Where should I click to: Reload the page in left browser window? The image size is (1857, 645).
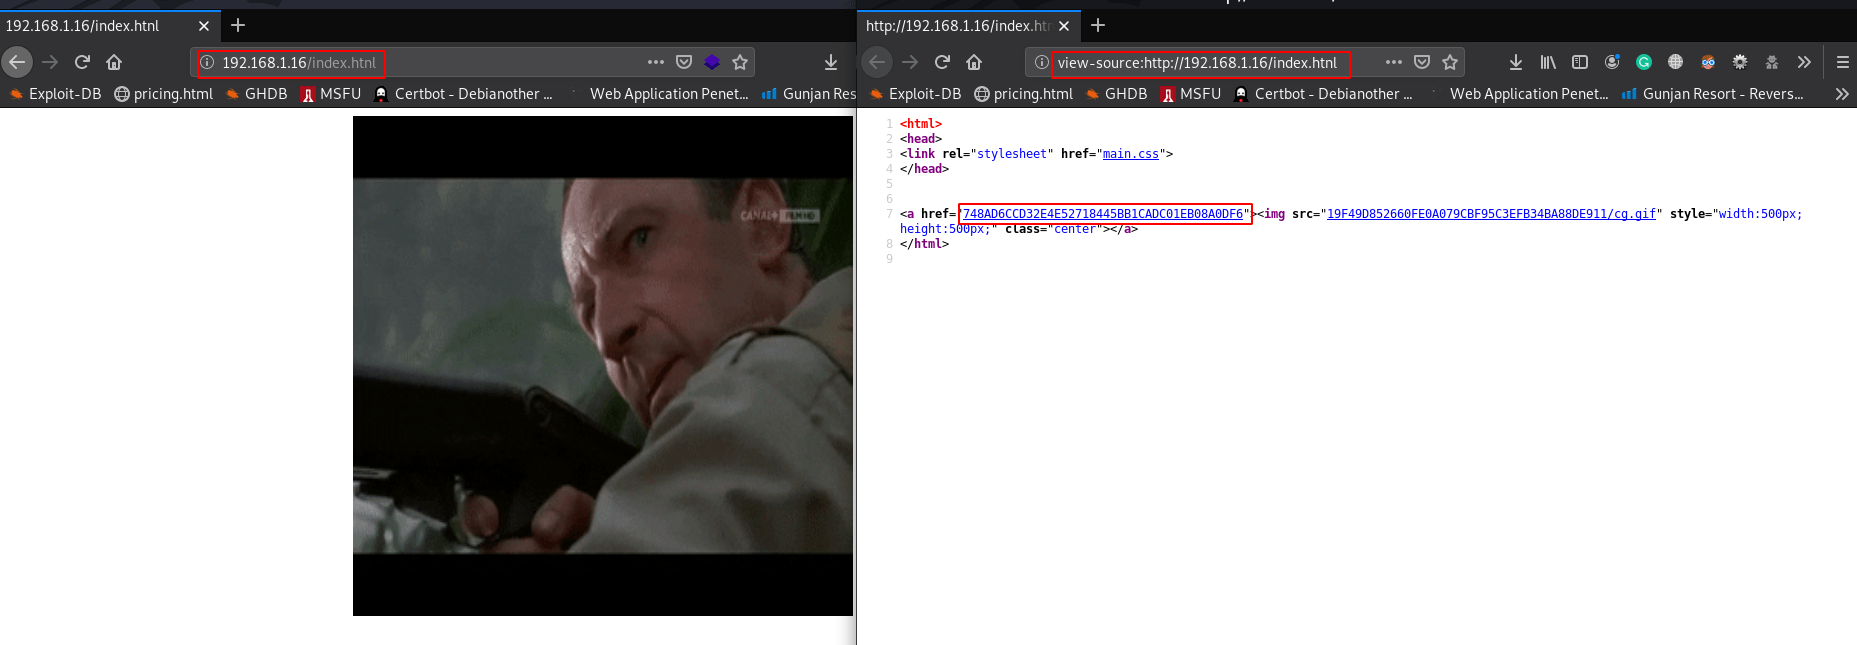click(82, 62)
